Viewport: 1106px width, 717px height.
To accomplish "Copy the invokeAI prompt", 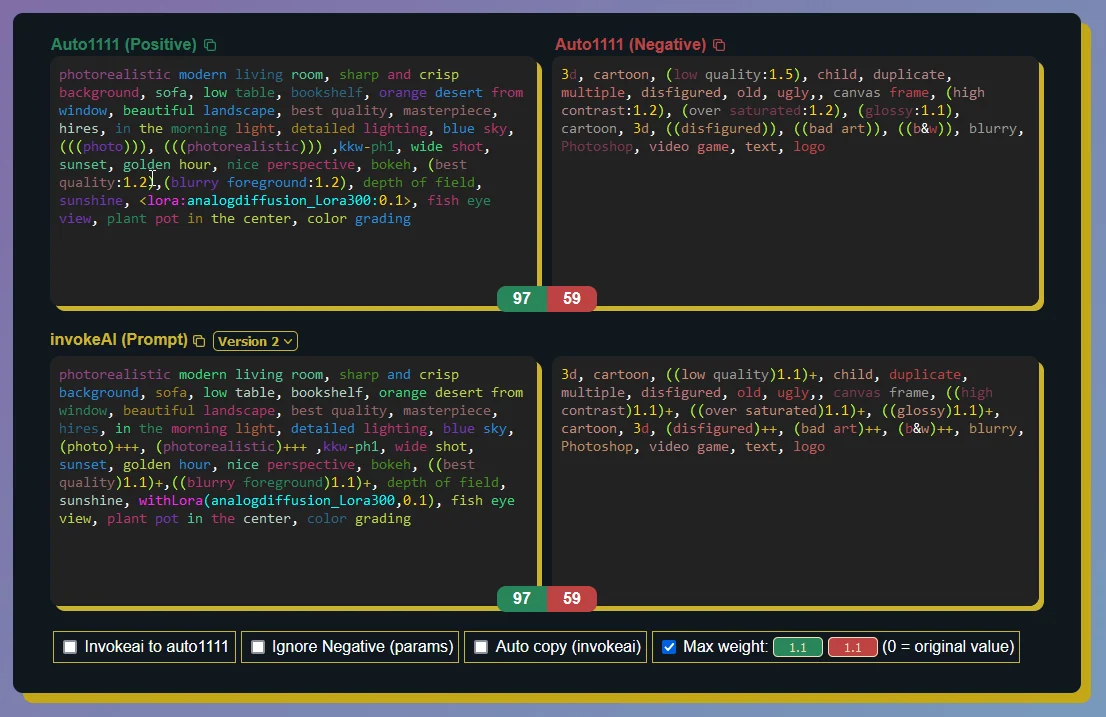I will [199, 341].
